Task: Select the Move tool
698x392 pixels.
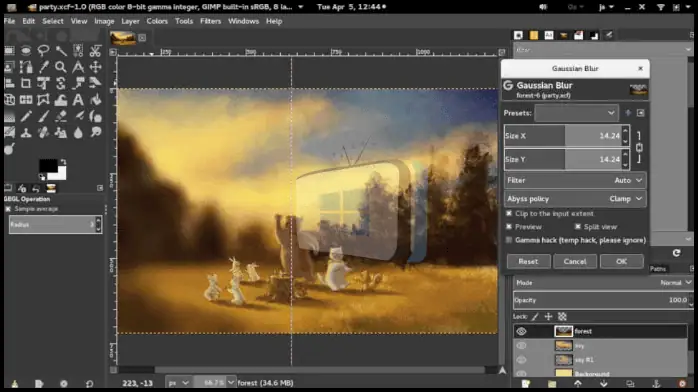Action: [x=95, y=67]
